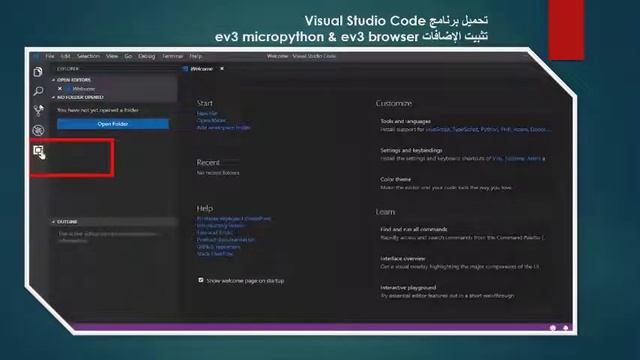Image resolution: width=640 pixels, height=360 pixels.
Task: Open the View menu
Action: 112,56
